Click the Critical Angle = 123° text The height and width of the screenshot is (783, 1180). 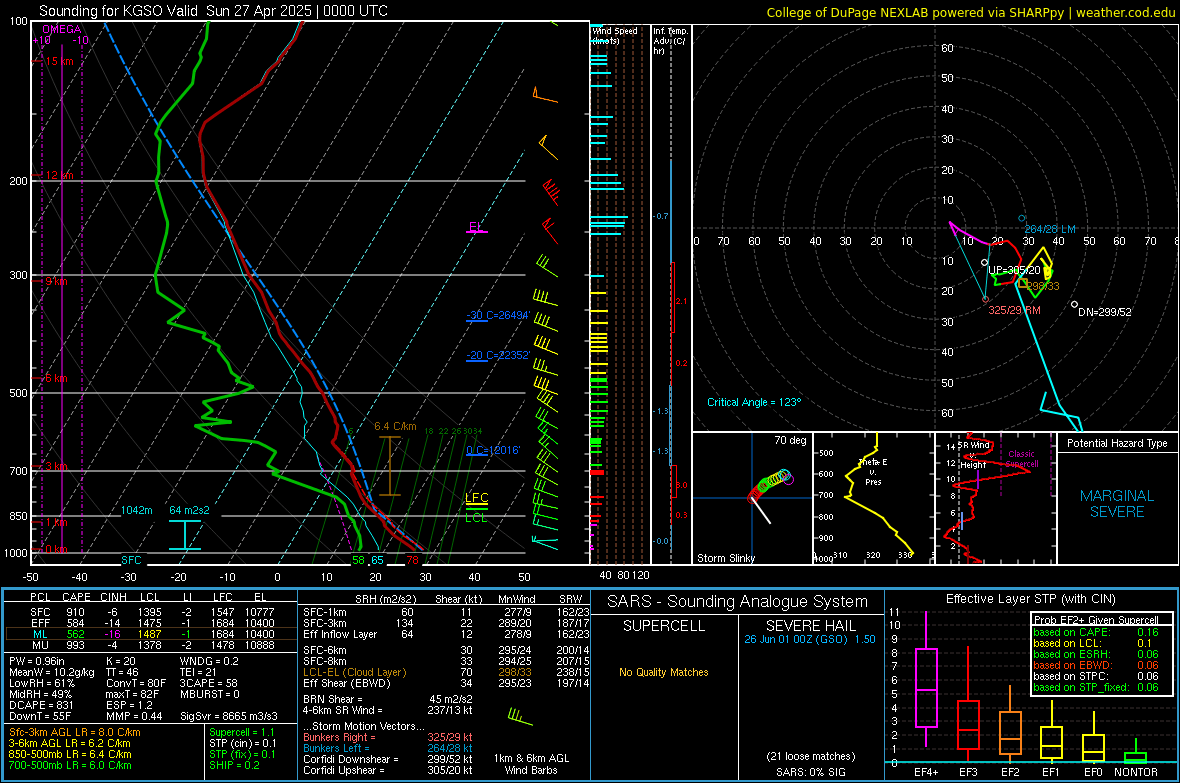point(754,402)
